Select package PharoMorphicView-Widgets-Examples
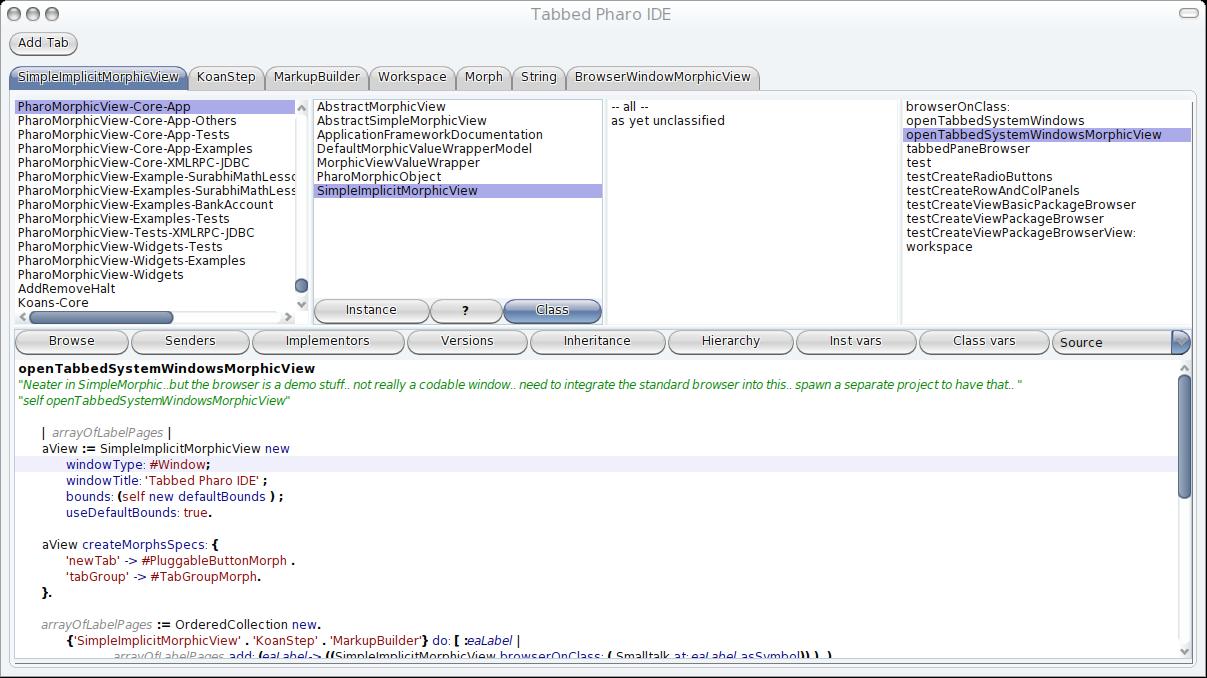Screen dimensions: 1207x678 [x=155, y=261]
